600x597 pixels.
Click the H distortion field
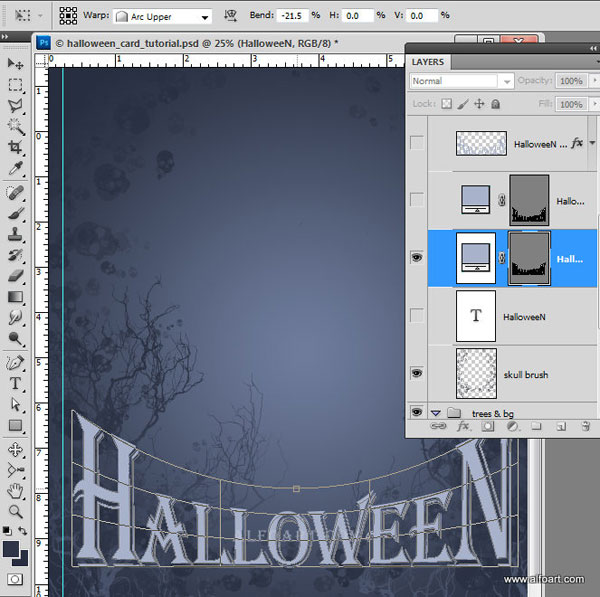click(x=357, y=16)
